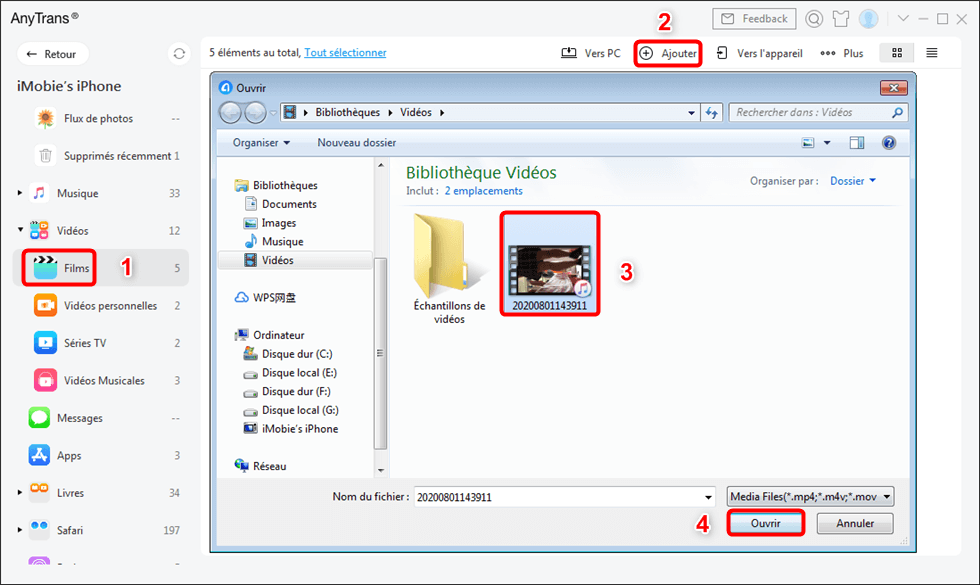Select iMobie's iPhone in dialog tree
Viewport: 980px width, 585px height.
299,429
